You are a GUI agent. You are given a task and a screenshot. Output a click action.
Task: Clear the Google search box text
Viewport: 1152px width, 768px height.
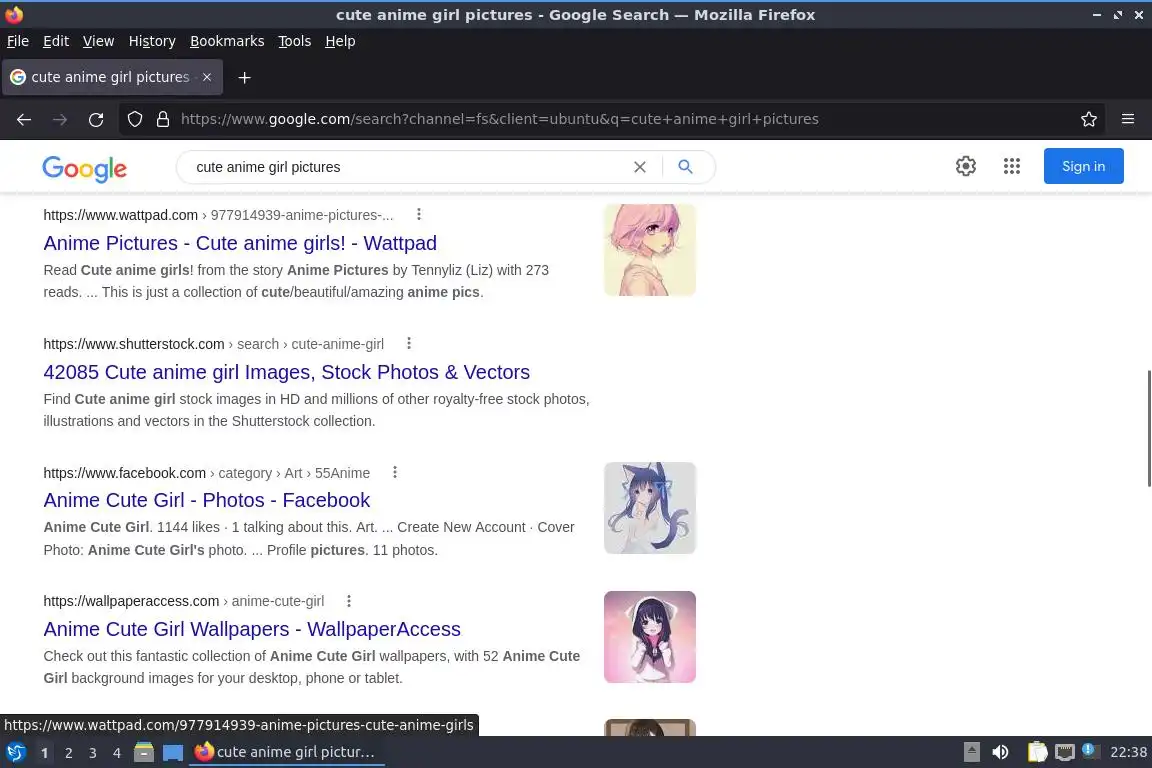point(640,167)
